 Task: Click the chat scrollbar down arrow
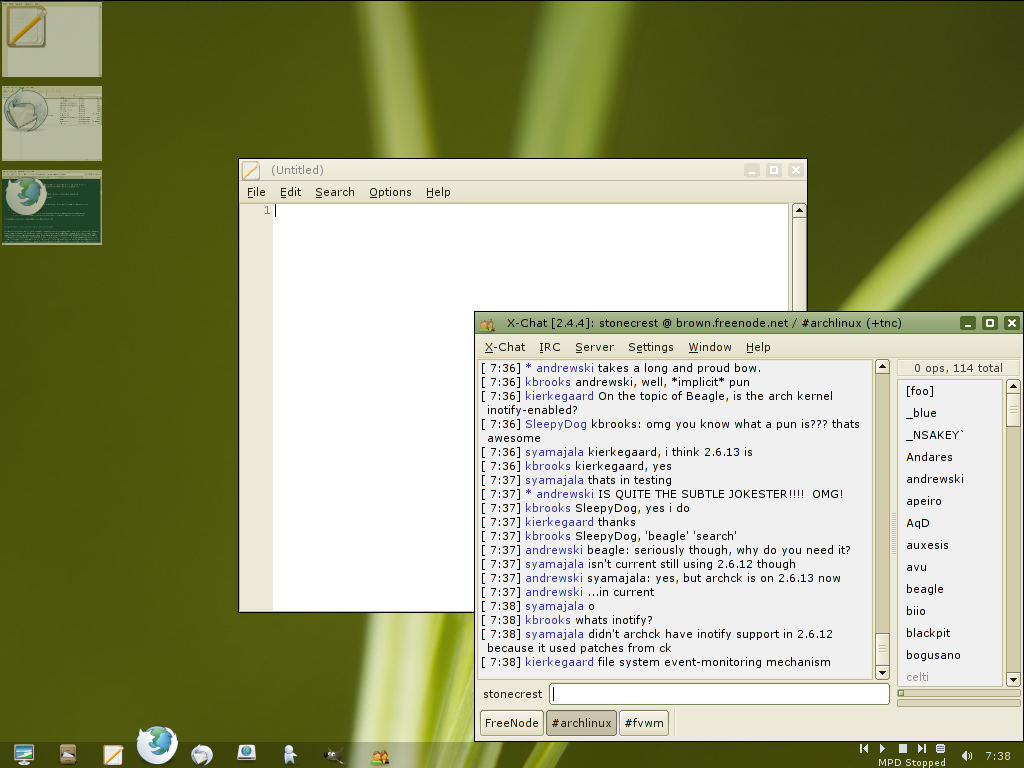[882, 673]
